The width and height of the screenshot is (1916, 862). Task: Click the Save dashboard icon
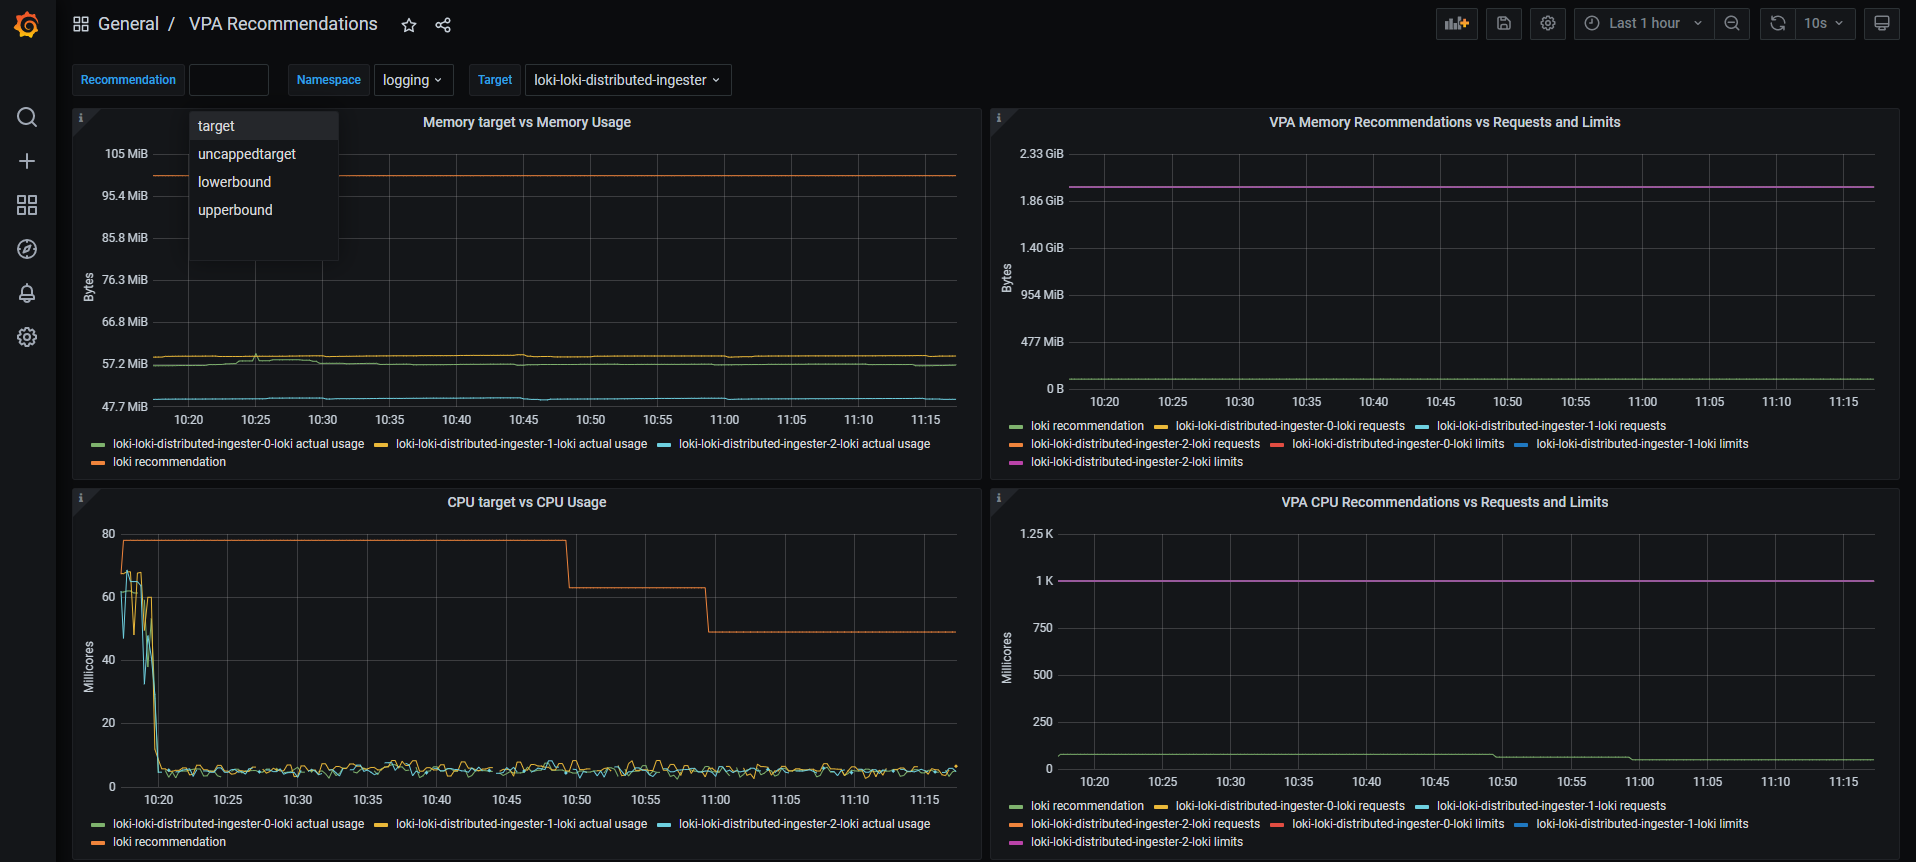tap(1503, 23)
